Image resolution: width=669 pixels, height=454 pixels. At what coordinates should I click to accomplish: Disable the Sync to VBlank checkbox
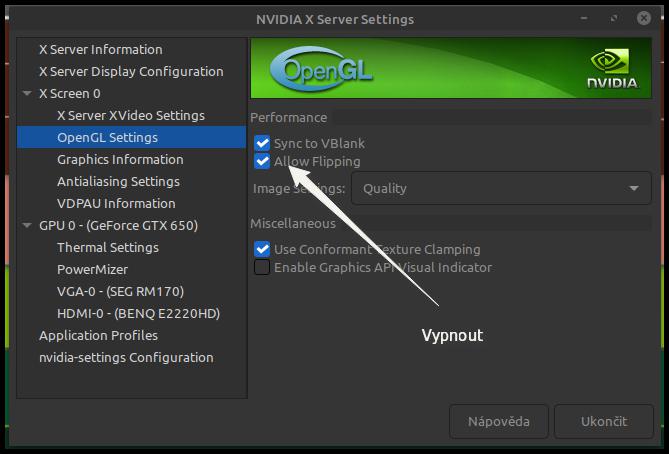click(262, 144)
